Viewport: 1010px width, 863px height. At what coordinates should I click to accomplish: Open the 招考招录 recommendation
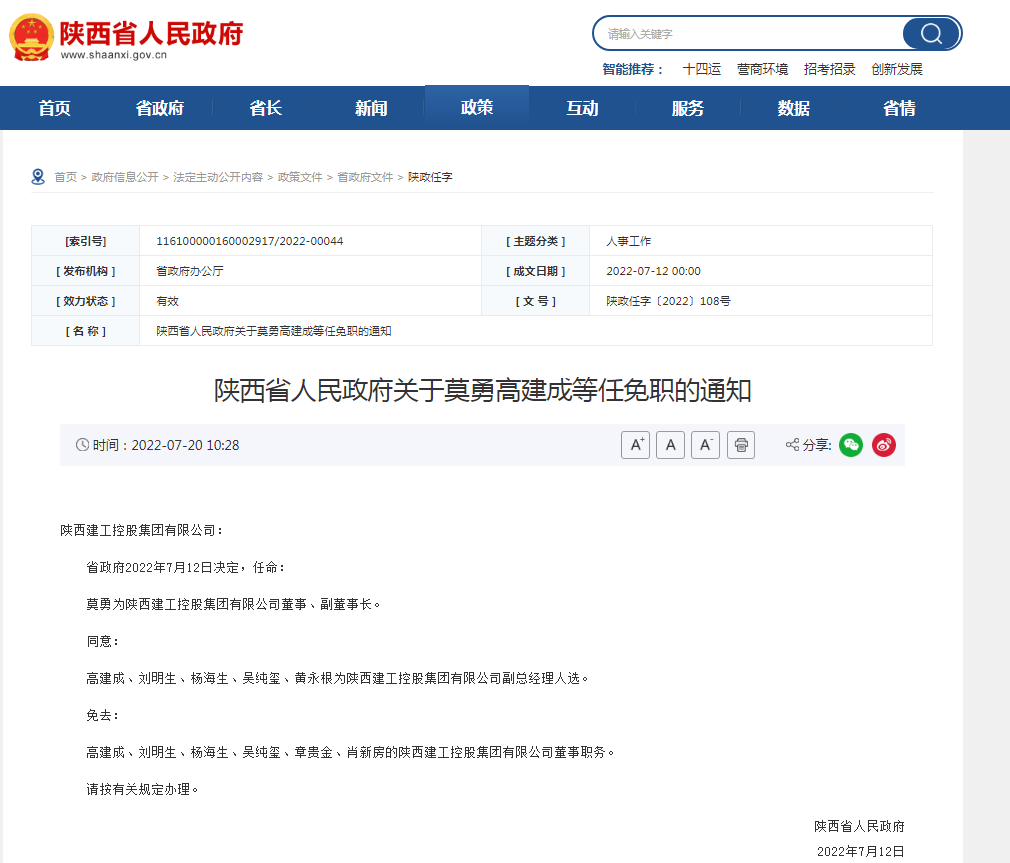(831, 68)
